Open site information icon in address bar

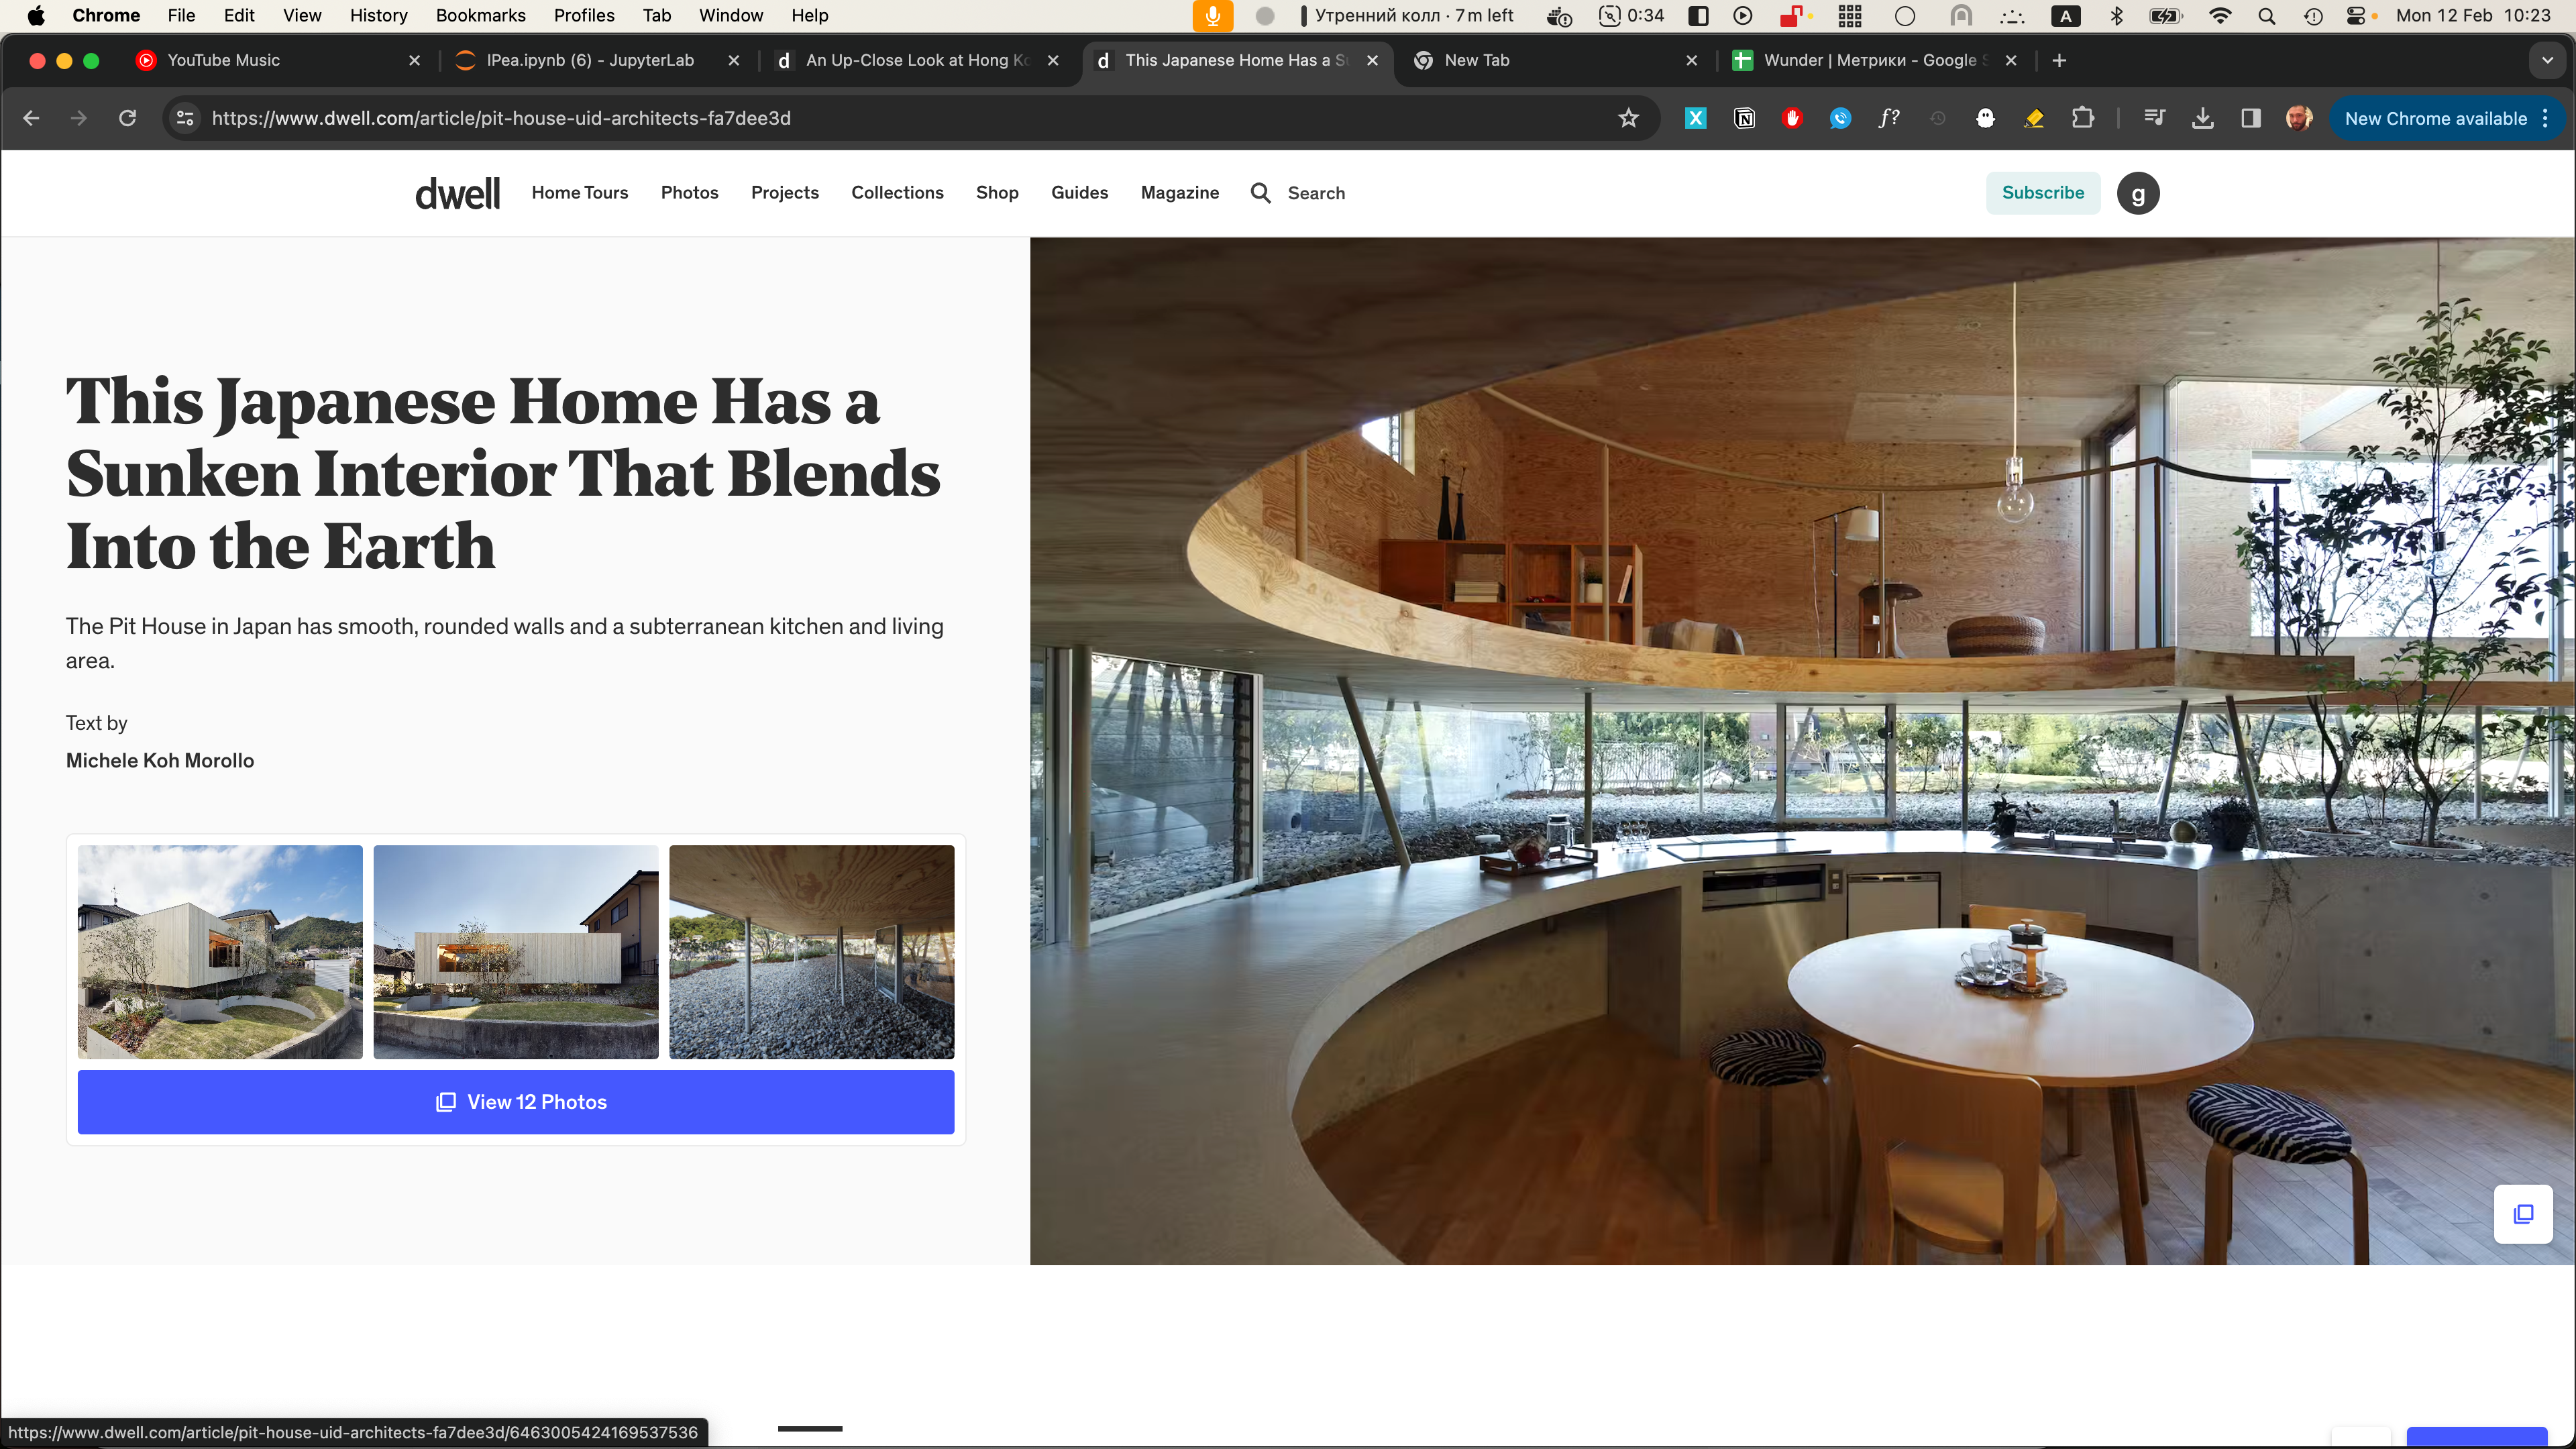point(185,118)
